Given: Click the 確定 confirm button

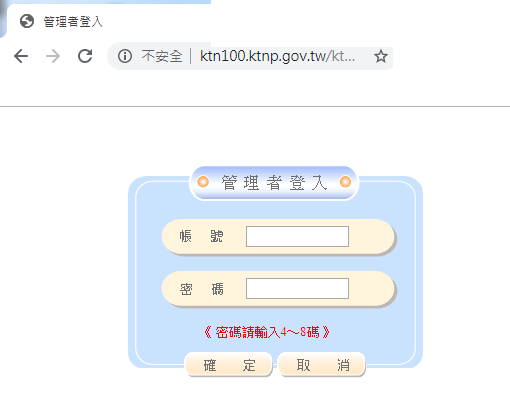Looking at the screenshot, I should 229,365.
